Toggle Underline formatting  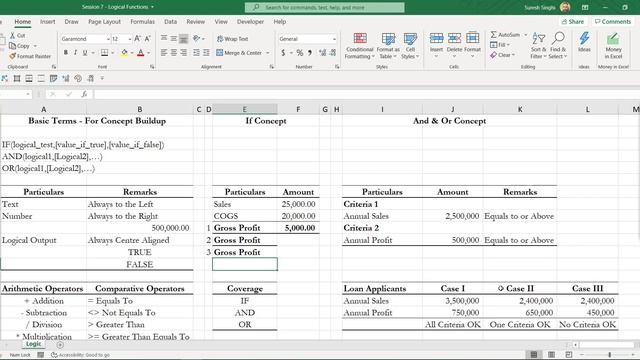pos(85,53)
